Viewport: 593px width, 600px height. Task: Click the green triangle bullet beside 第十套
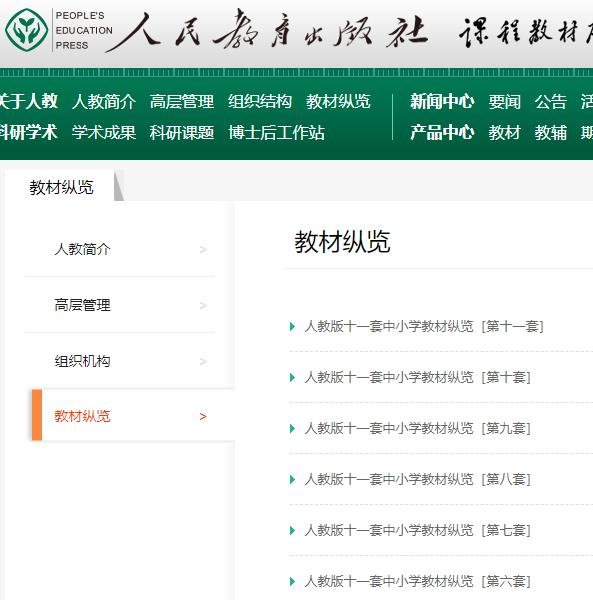(293, 377)
